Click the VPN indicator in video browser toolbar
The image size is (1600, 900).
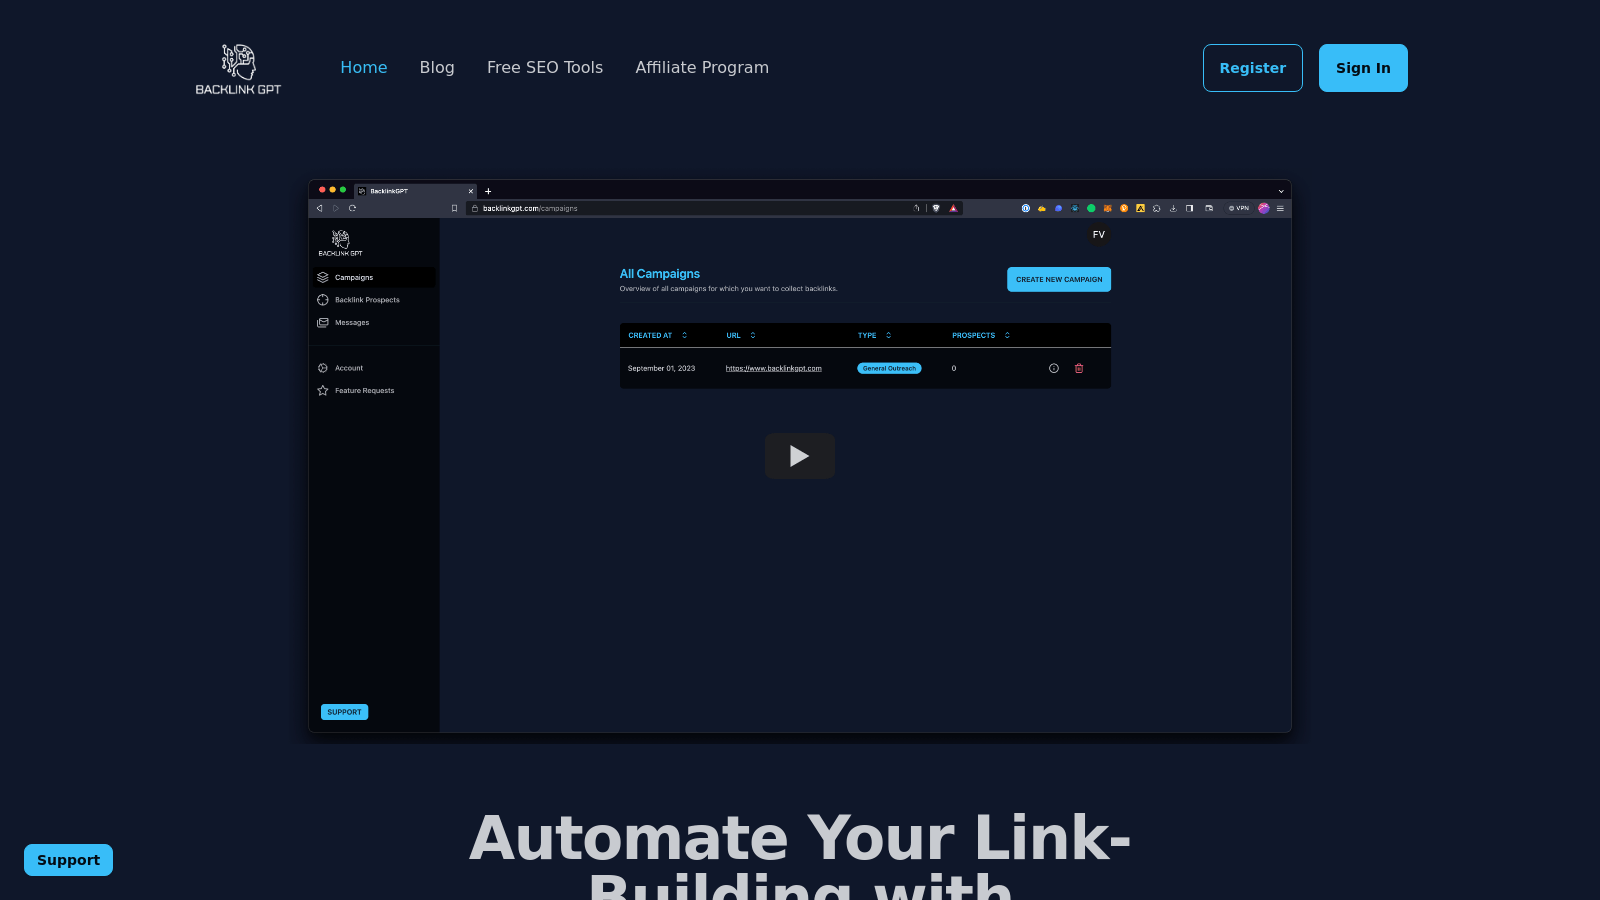[1239, 208]
